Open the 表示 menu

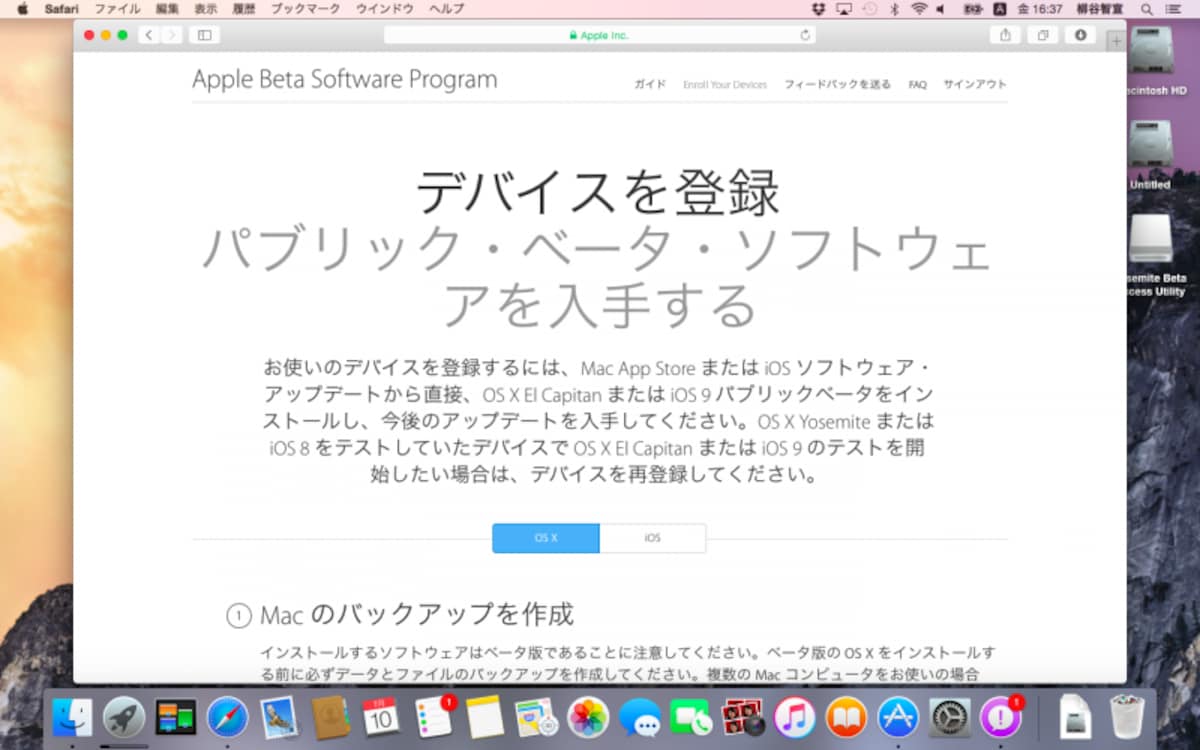point(205,9)
